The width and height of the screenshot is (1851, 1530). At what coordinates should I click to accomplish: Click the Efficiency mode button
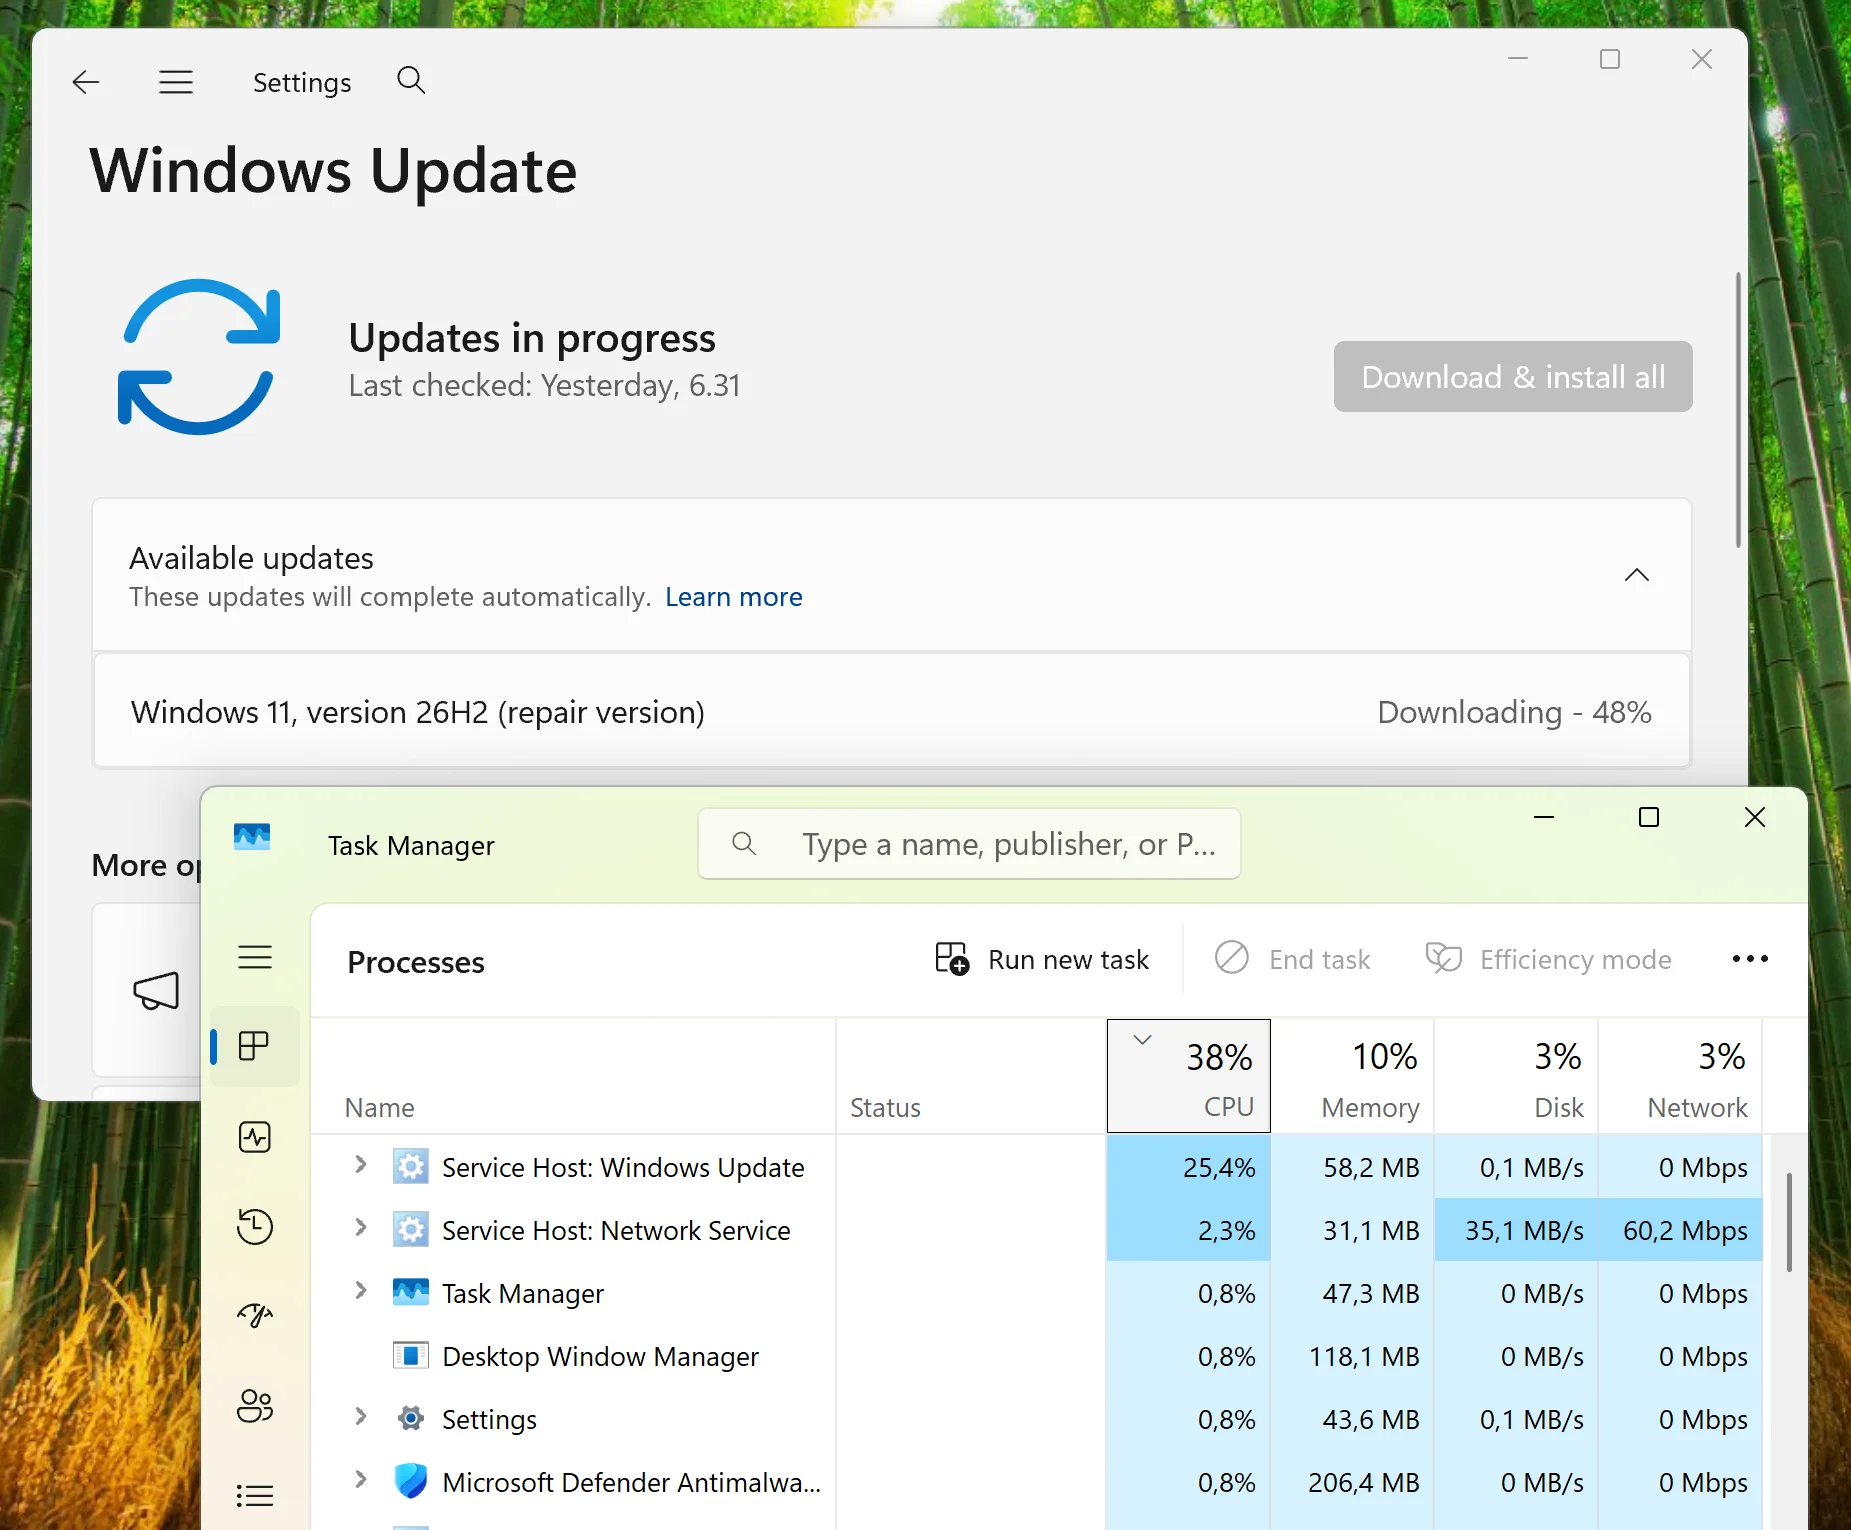pyautogui.click(x=1548, y=959)
